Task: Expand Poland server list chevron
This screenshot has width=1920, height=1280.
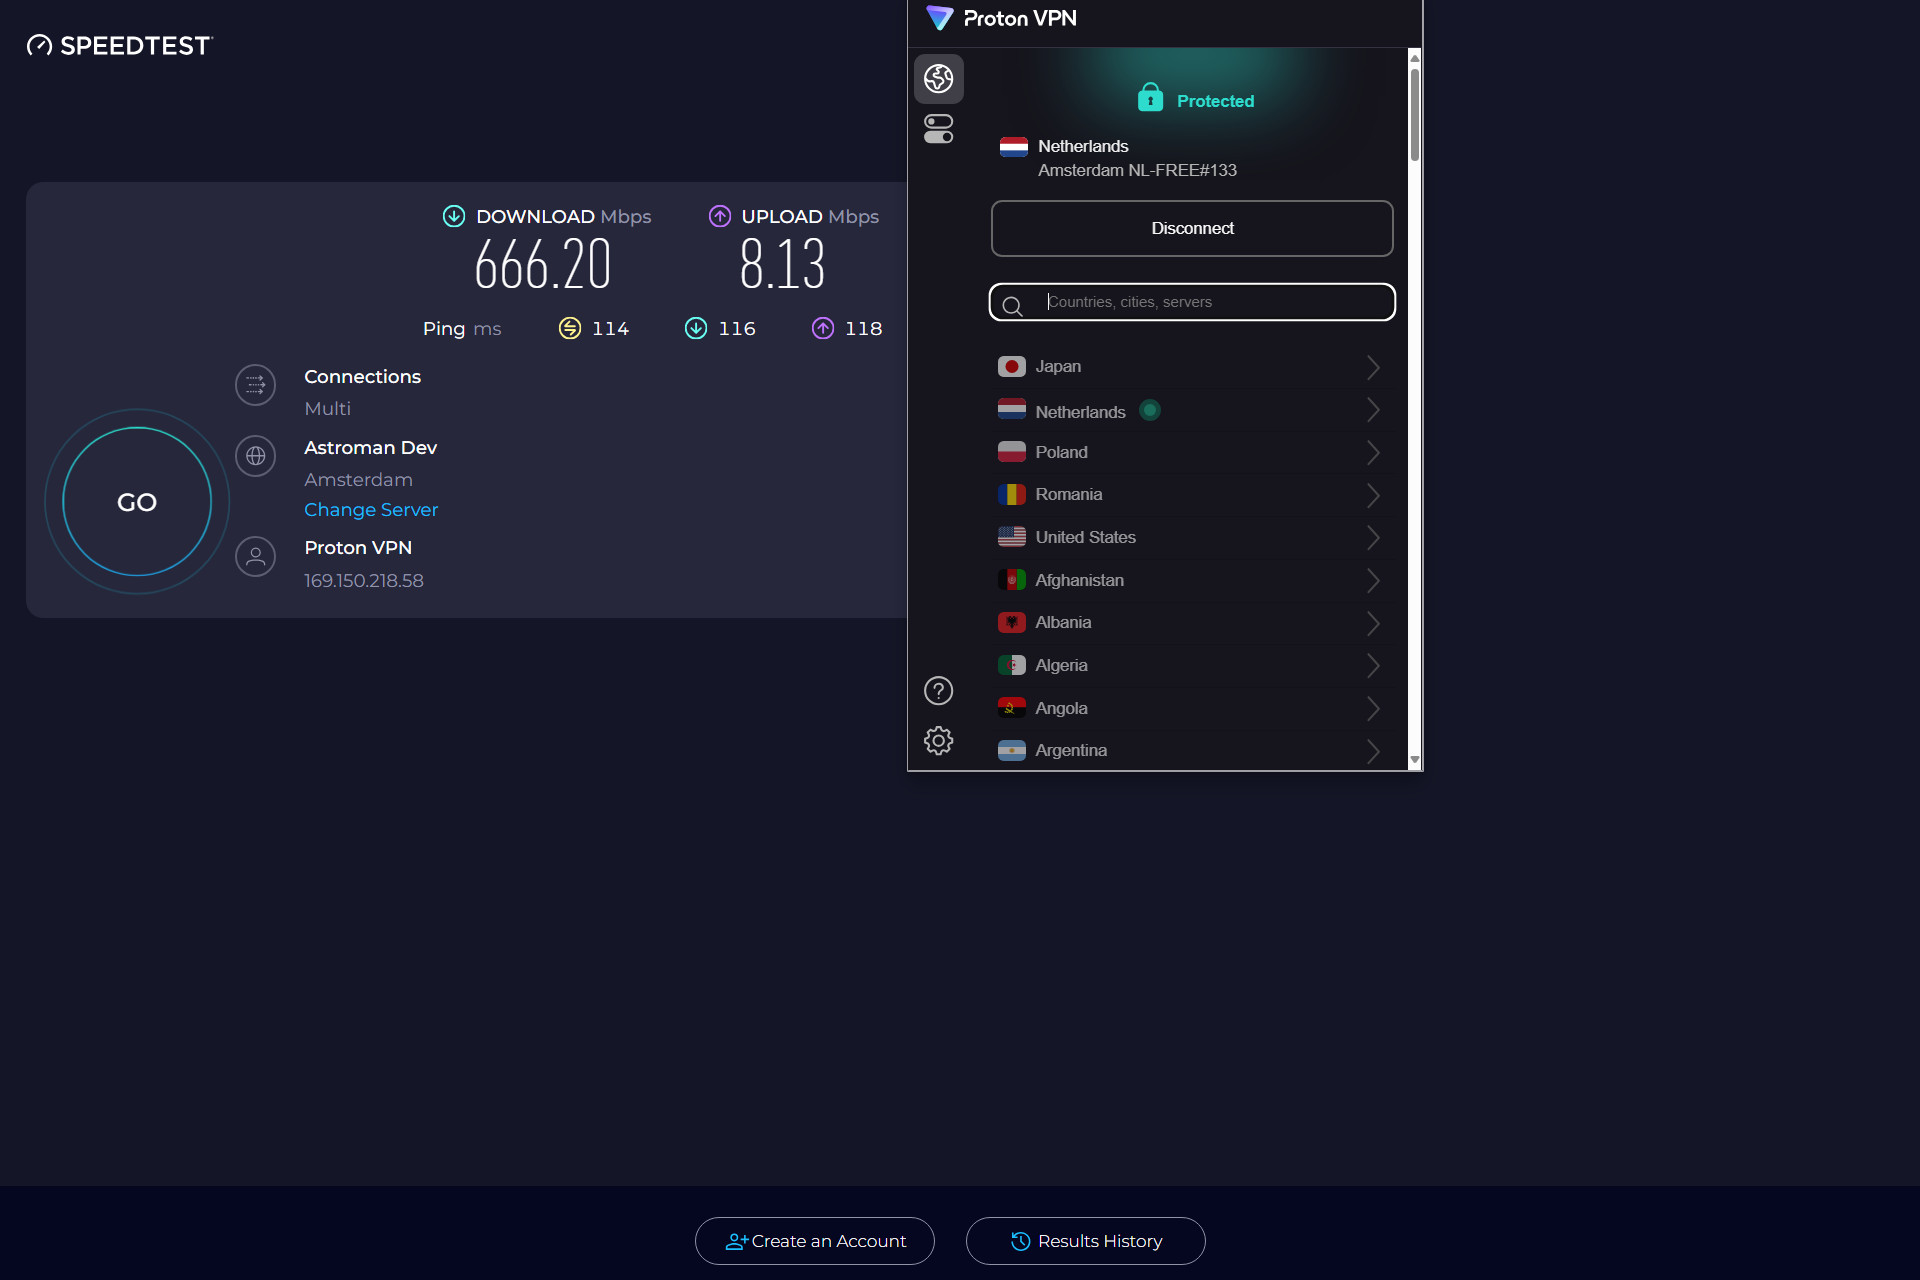Action: pos(1373,452)
